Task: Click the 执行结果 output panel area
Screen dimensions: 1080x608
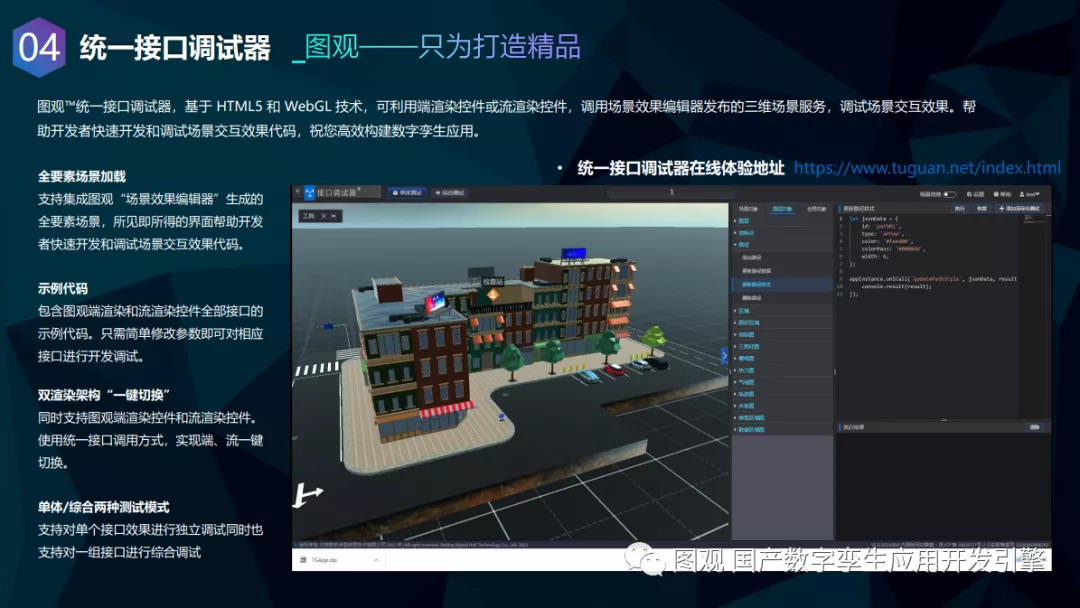Action: [x=944, y=485]
